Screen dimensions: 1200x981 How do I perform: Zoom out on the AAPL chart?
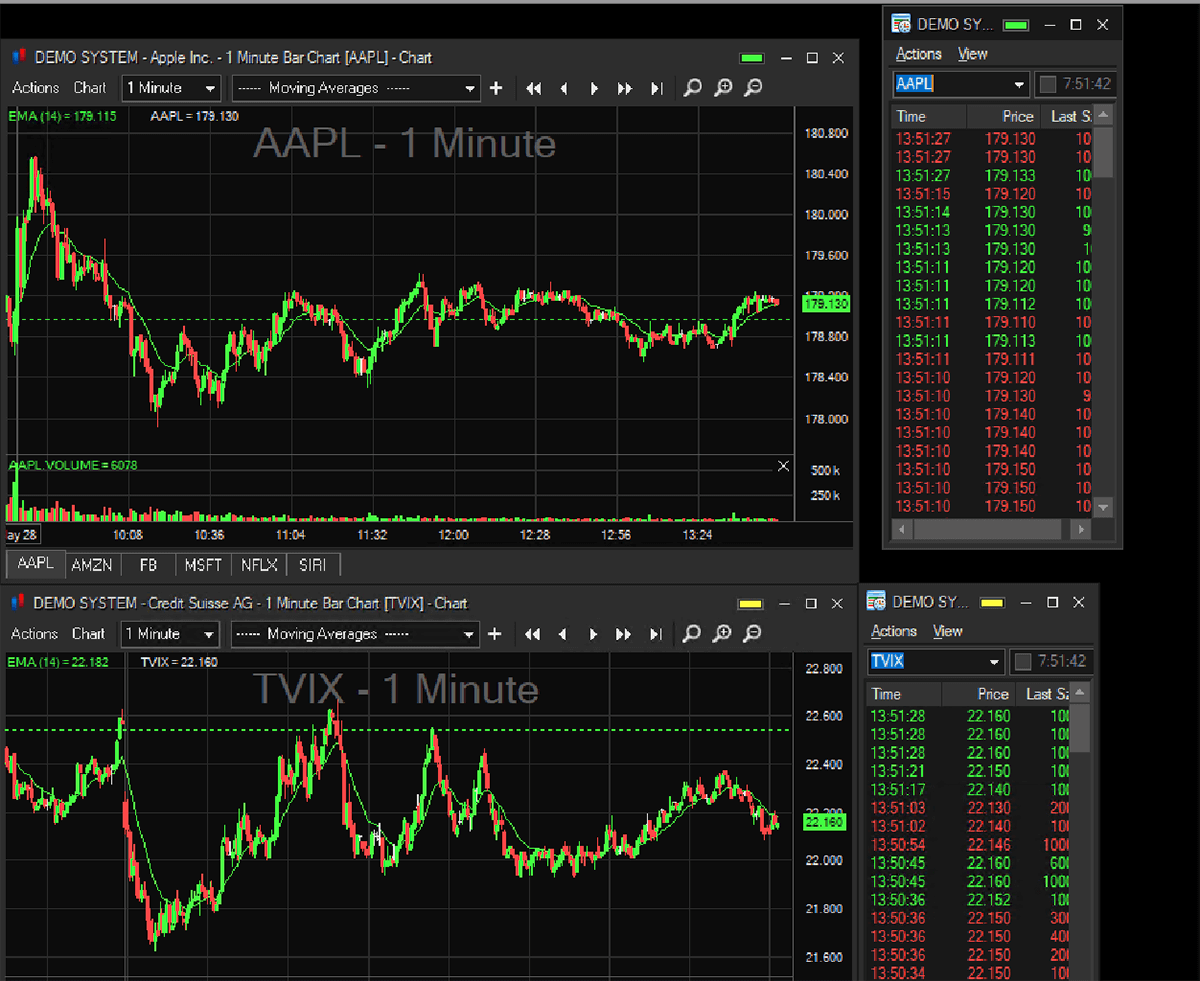(x=754, y=88)
